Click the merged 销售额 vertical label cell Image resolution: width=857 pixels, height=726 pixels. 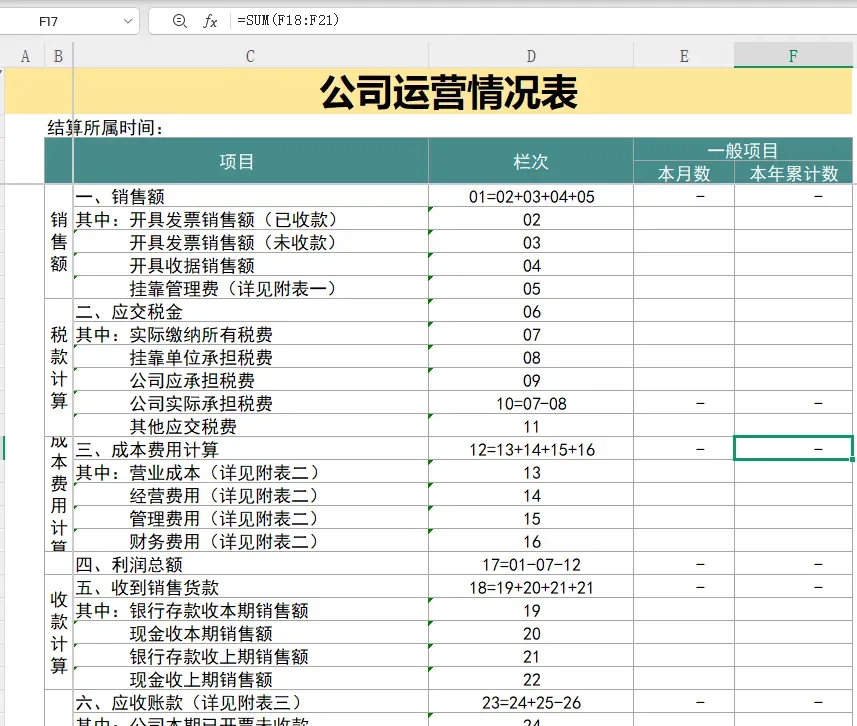click(x=58, y=241)
